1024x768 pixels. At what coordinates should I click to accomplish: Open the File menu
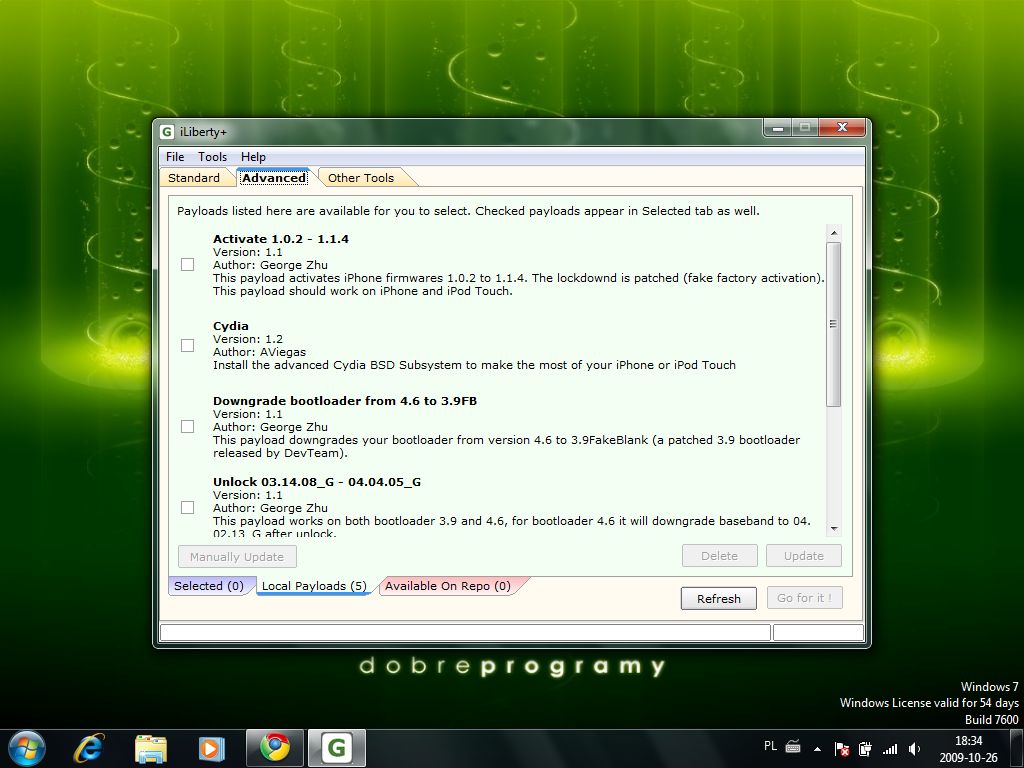pos(175,157)
